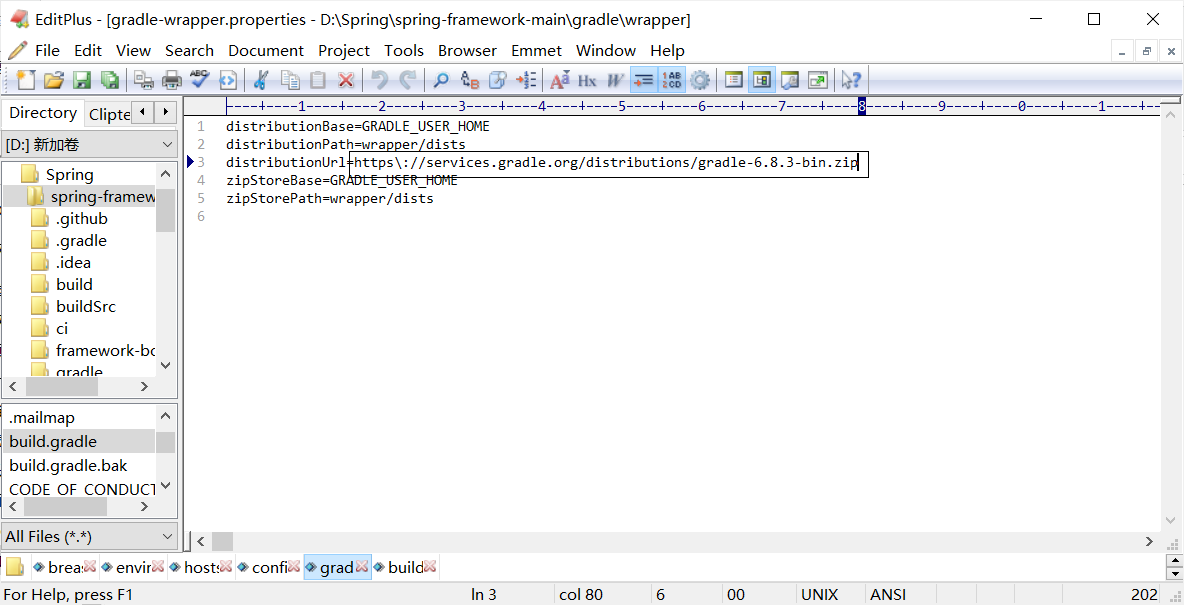Undo last edit
This screenshot has height=605, width=1184.
tap(380, 79)
